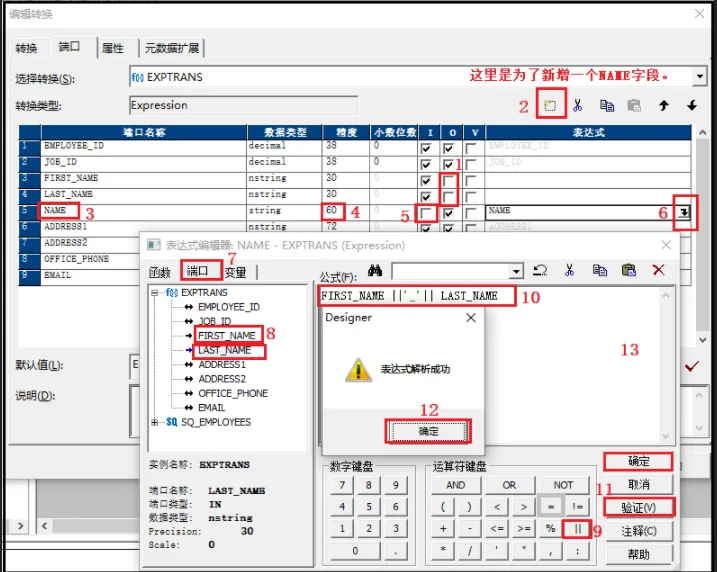717x572 pixels.
Task: Toggle input checkbox for EMPLOYEE_ID row
Action: (x=426, y=148)
